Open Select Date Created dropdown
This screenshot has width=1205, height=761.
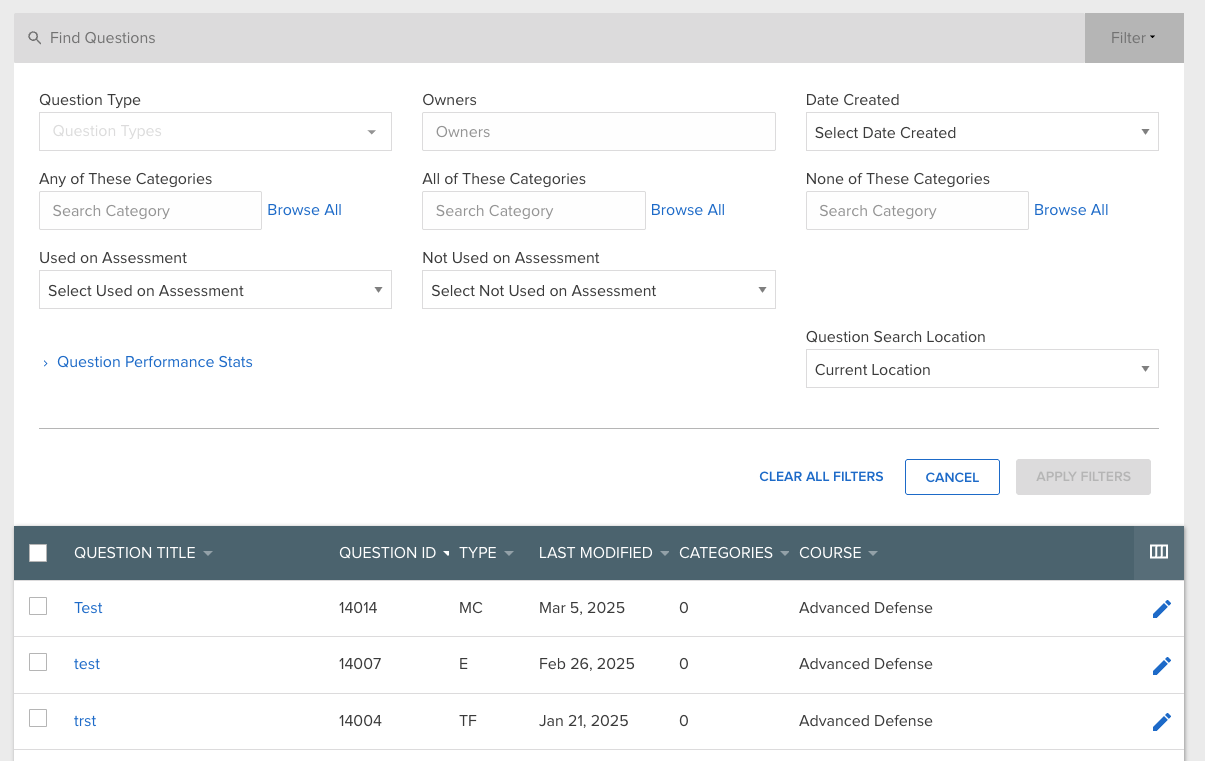(x=982, y=132)
